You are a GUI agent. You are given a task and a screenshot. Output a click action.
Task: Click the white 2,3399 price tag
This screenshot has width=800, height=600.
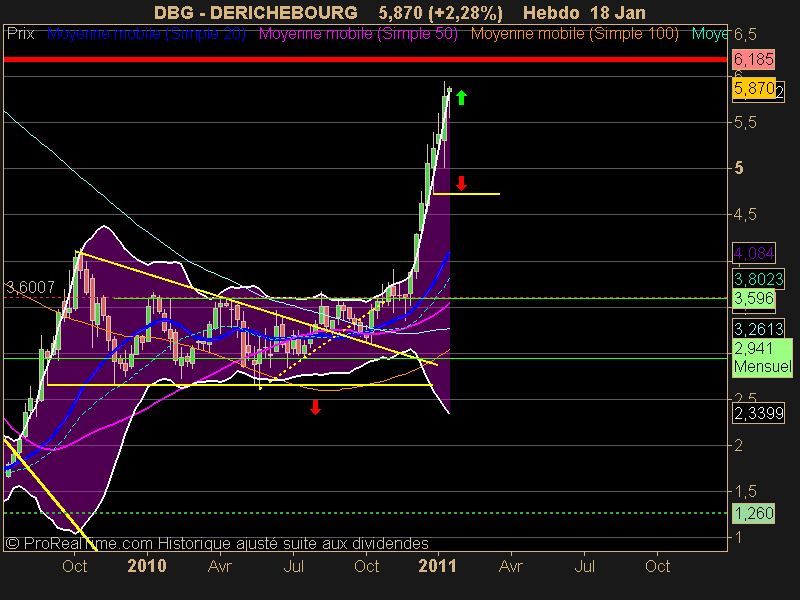coord(758,413)
